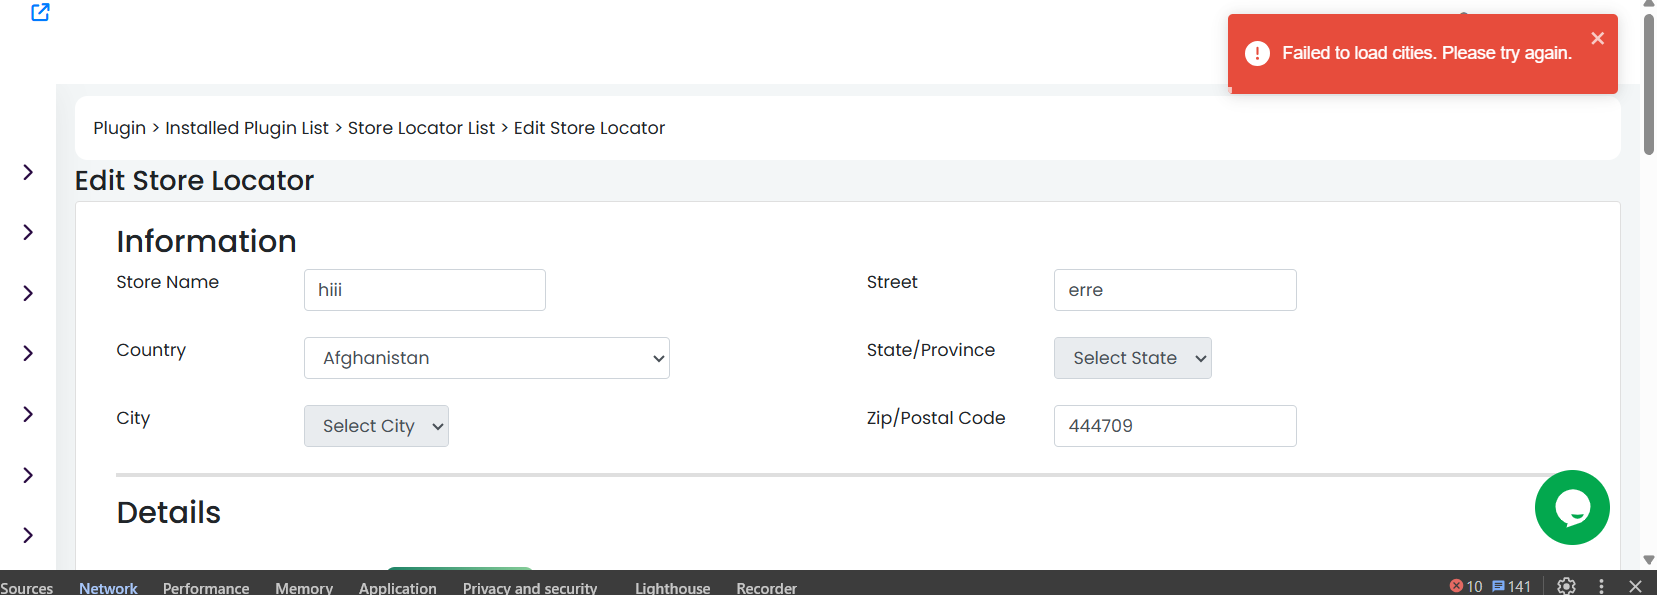The image size is (1657, 595).
Task: Switch to the Lighthouse tab in DevTools
Action: coord(672,588)
